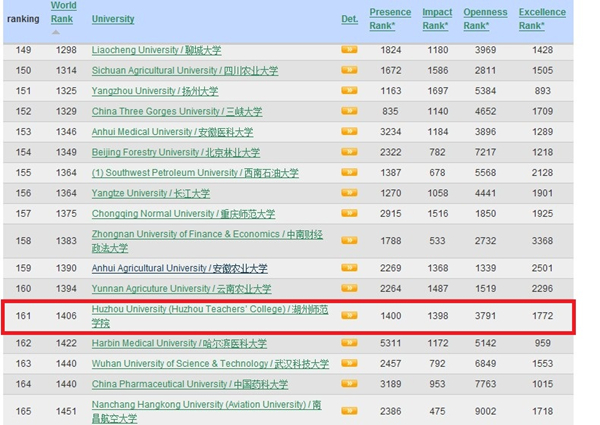Sort table by World Rank column

[x=63, y=12]
